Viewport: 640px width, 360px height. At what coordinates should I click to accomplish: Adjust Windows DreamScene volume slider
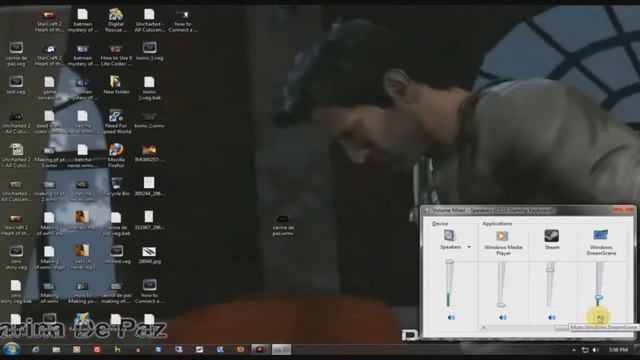tap(599, 298)
